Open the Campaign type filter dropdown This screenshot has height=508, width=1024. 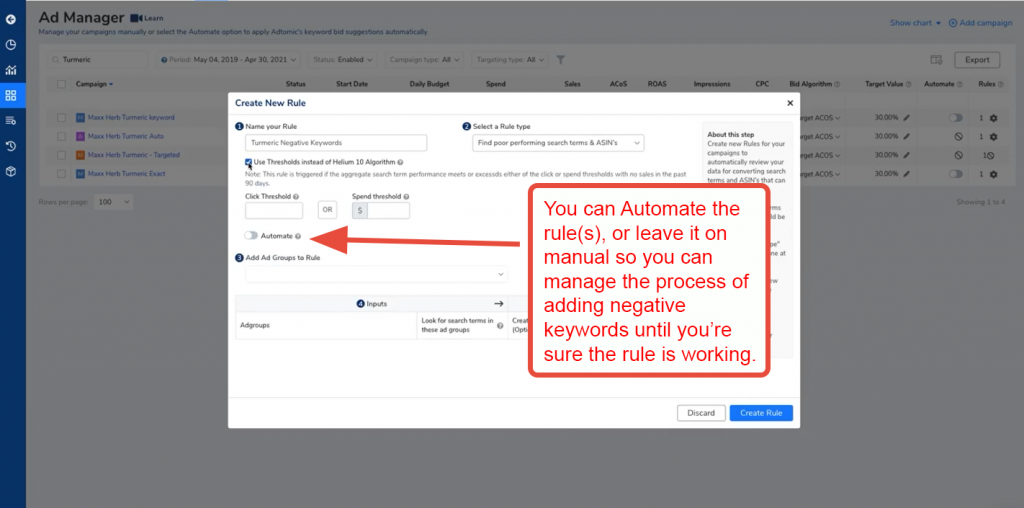click(424, 59)
